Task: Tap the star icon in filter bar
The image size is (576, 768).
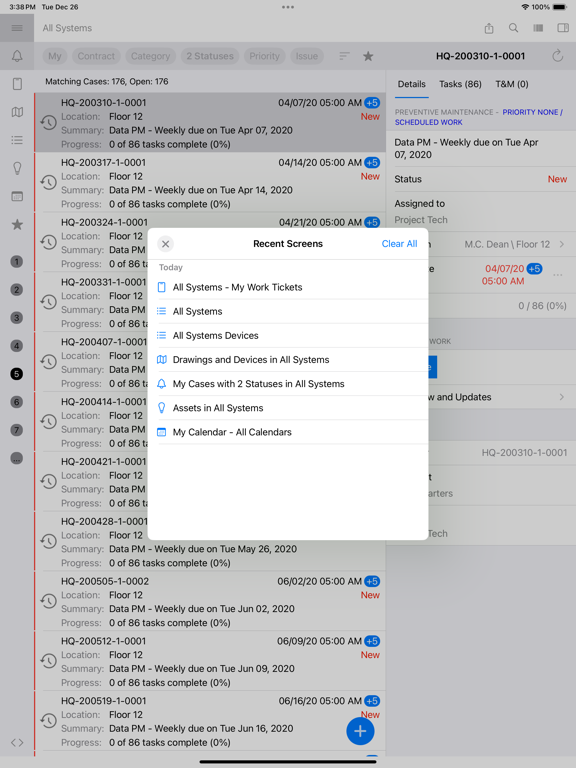Action: click(x=368, y=56)
